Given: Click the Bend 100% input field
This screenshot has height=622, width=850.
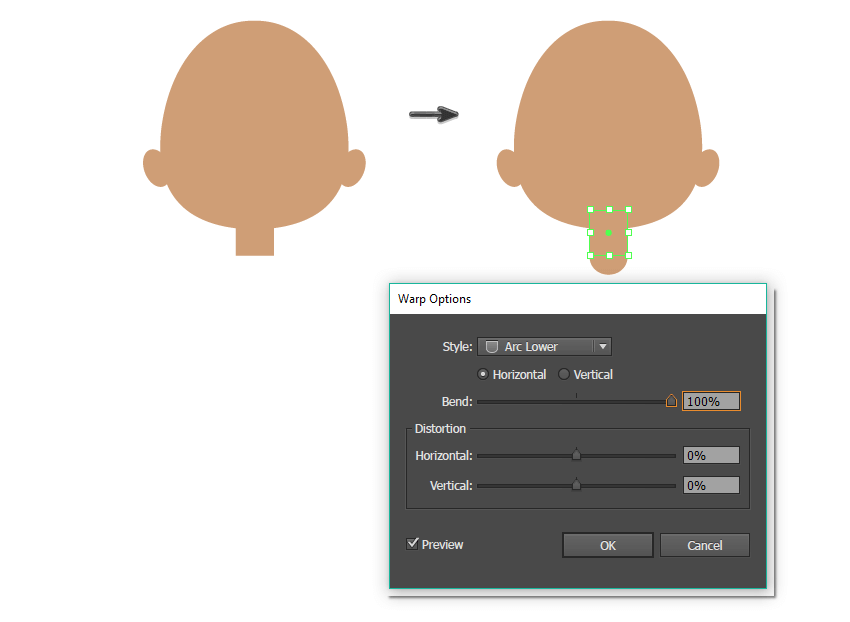Looking at the screenshot, I should pyautogui.click(x=711, y=401).
